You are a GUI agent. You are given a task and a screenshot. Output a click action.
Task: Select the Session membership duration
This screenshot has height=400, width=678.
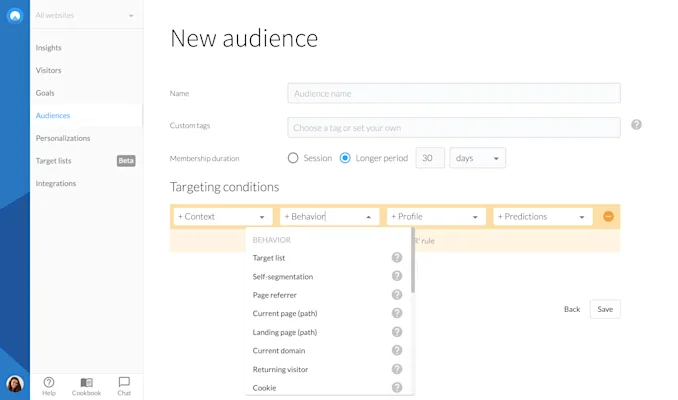coord(293,158)
